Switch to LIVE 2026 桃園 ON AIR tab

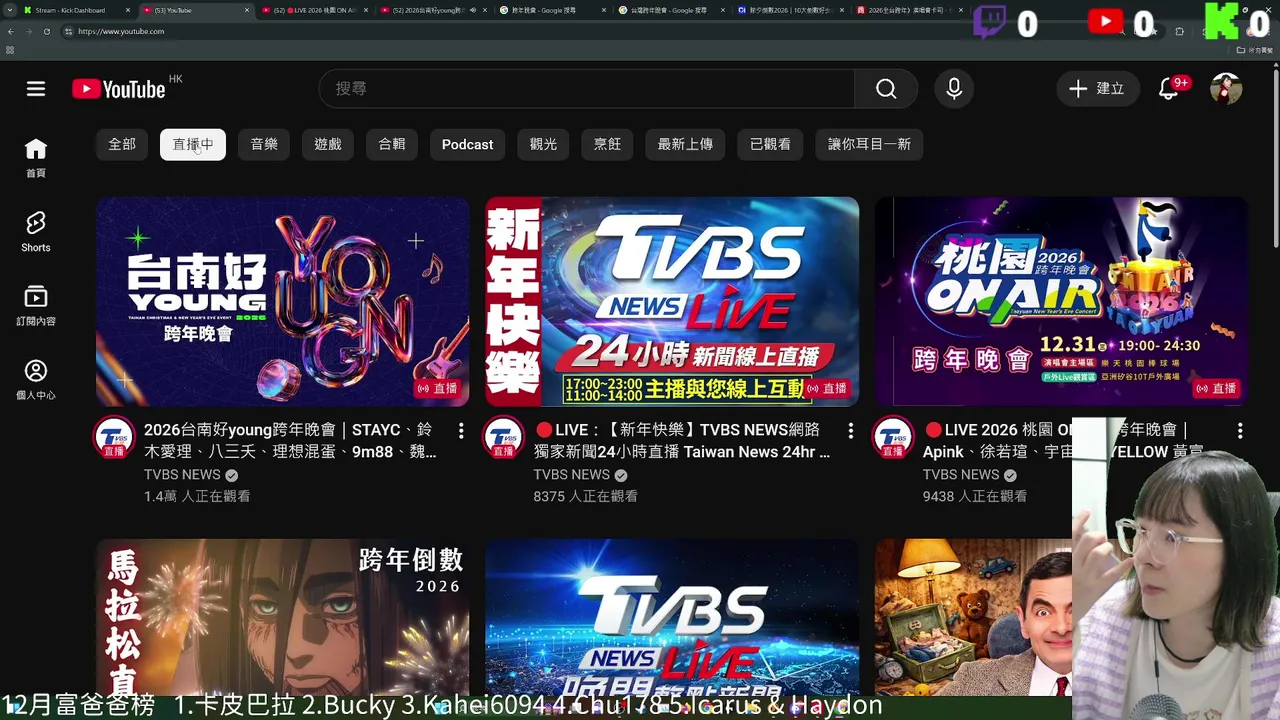[x=315, y=10]
